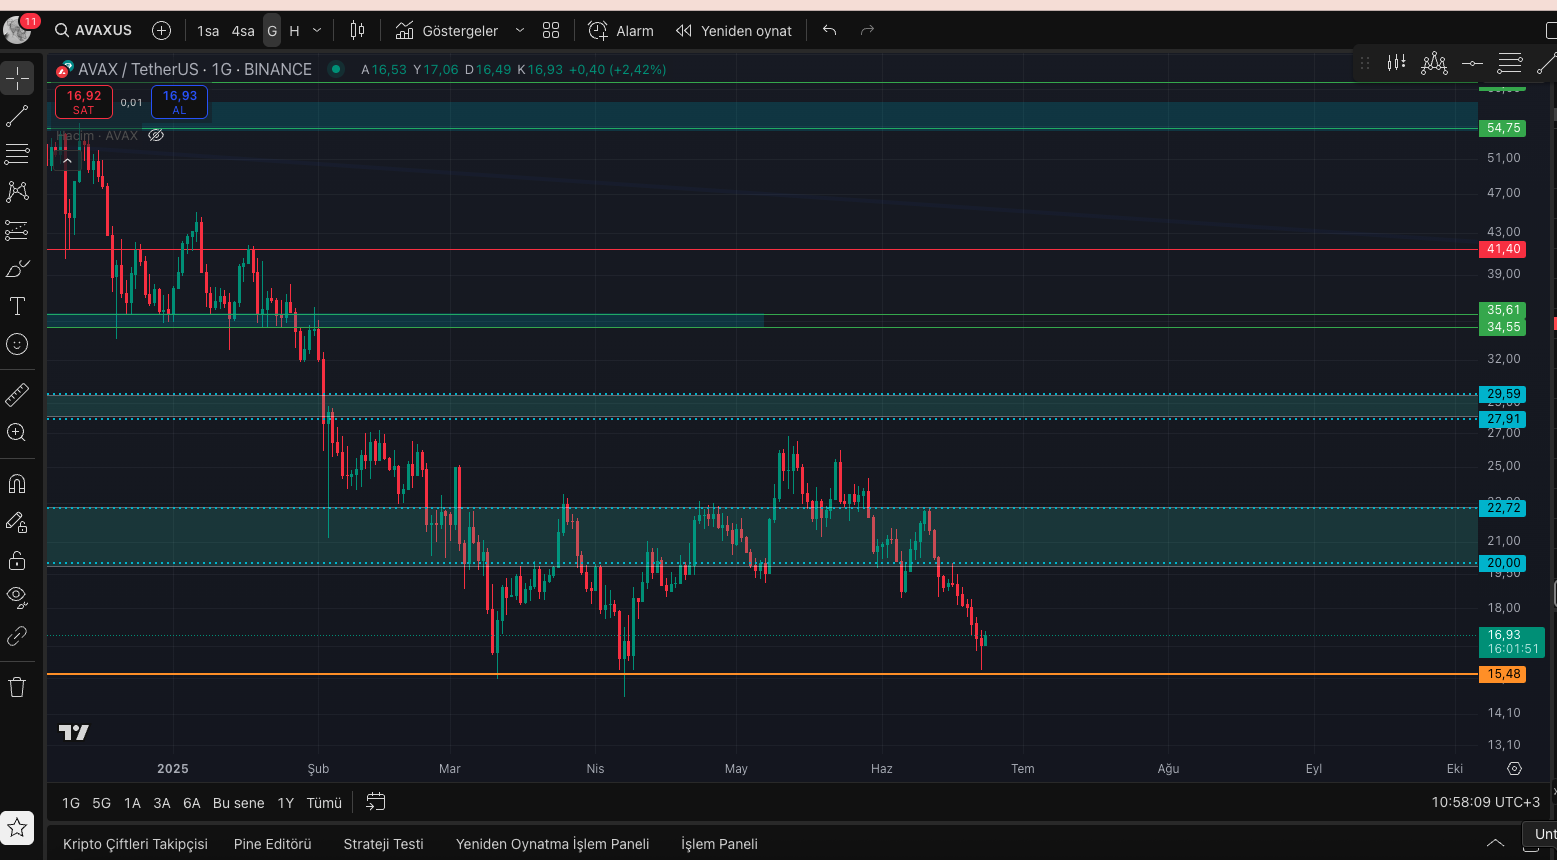Toggle lock all drawing tools
Image resolution: width=1557 pixels, height=860 pixels.
click(x=17, y=560)
